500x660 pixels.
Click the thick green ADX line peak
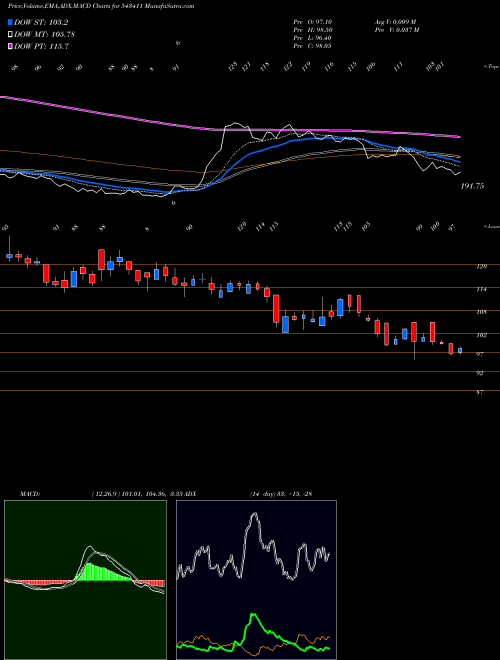pyautogui.click(x=253, y=616)
